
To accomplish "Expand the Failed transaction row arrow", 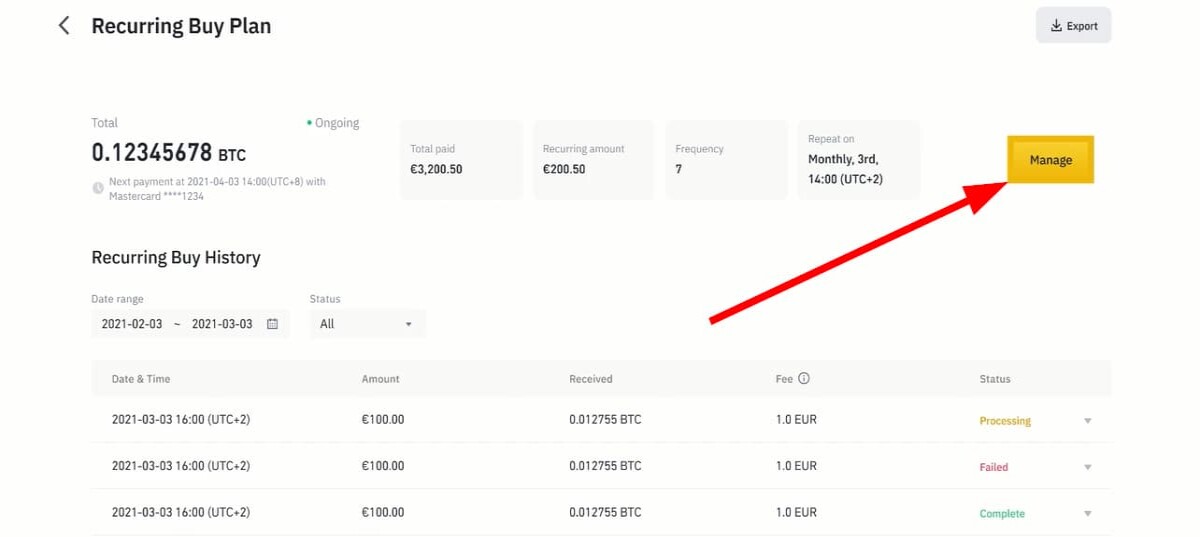I will [1088, 467].
